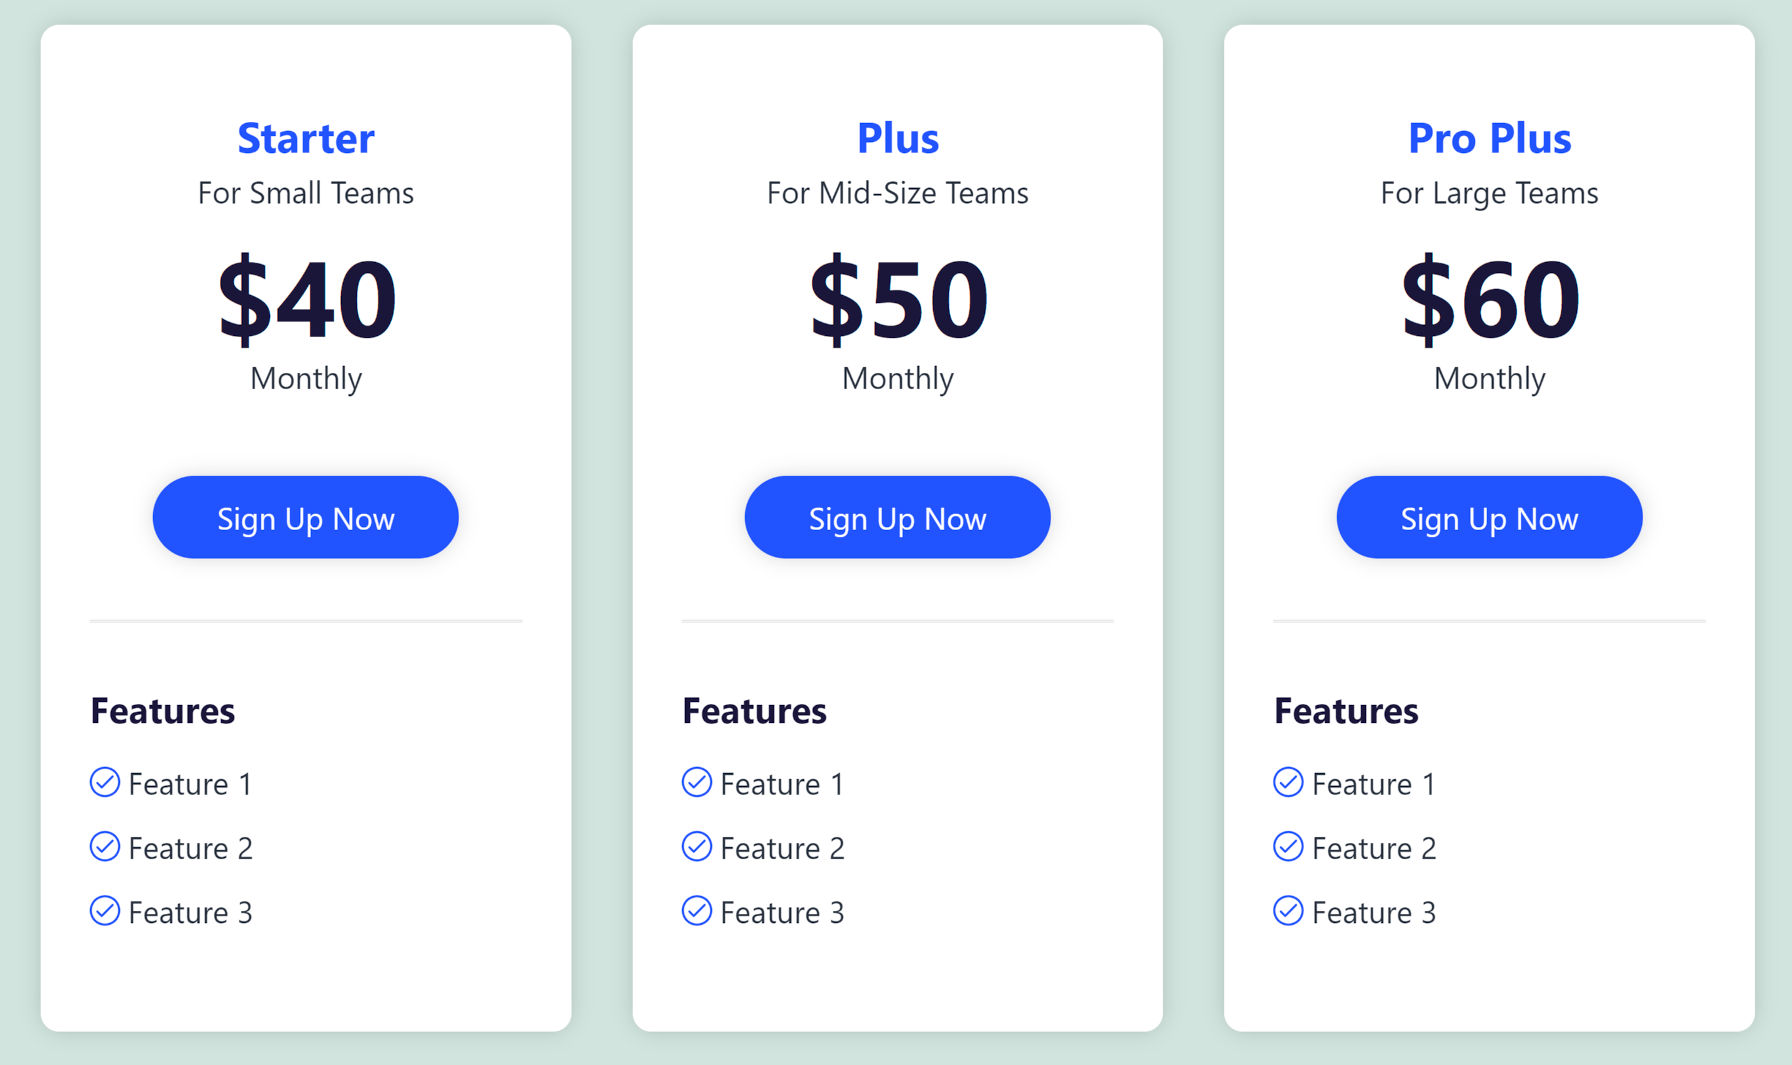This screenshot has height=1065, width=1792.
Task: Click the checkmark icon beside Plus Feature 1
Action: coord(697,783)
